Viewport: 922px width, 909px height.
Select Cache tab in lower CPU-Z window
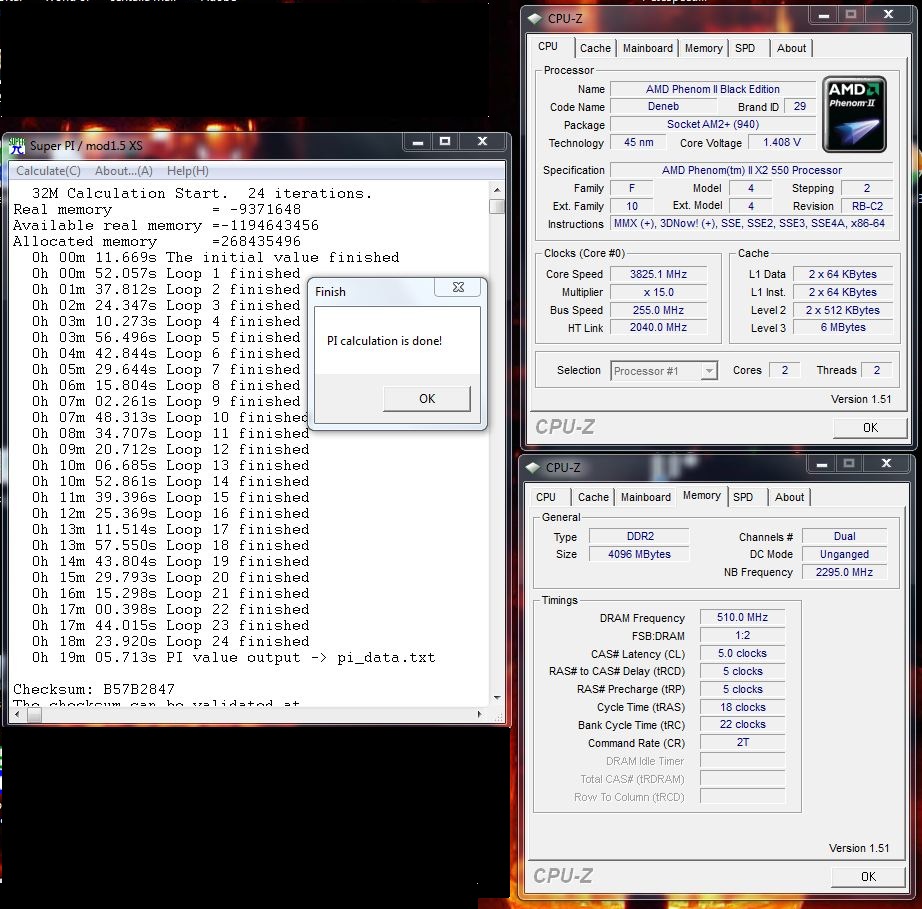tap(593, 497)
